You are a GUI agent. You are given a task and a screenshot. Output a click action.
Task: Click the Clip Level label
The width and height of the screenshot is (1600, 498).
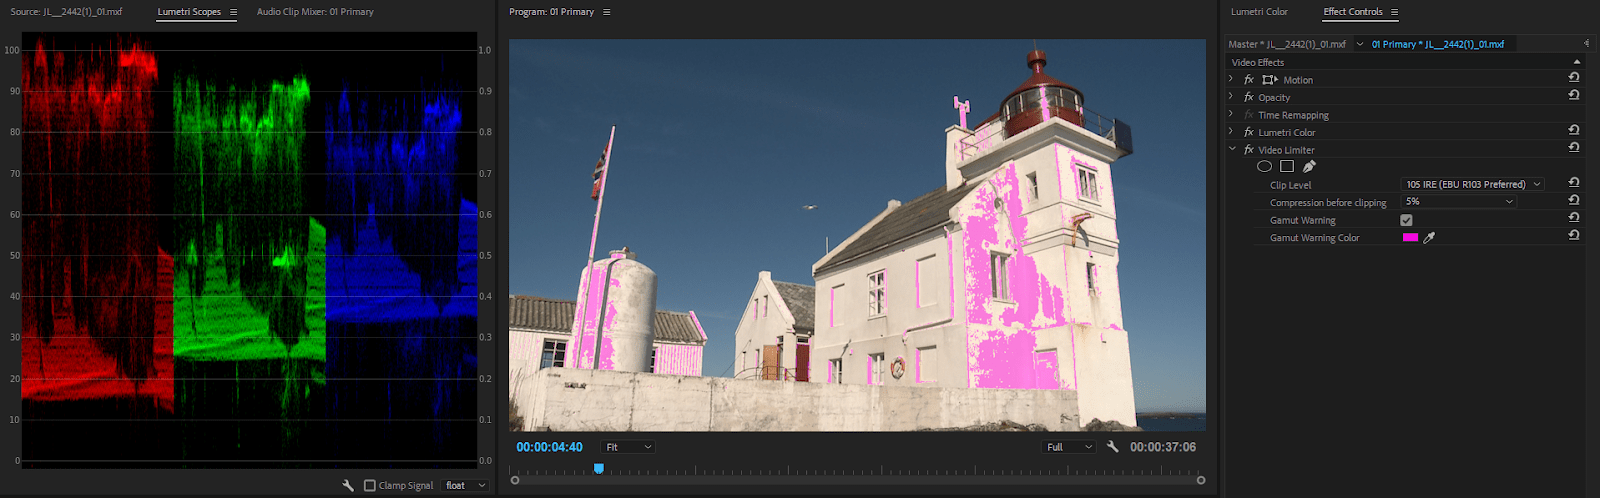point(1290,185)
